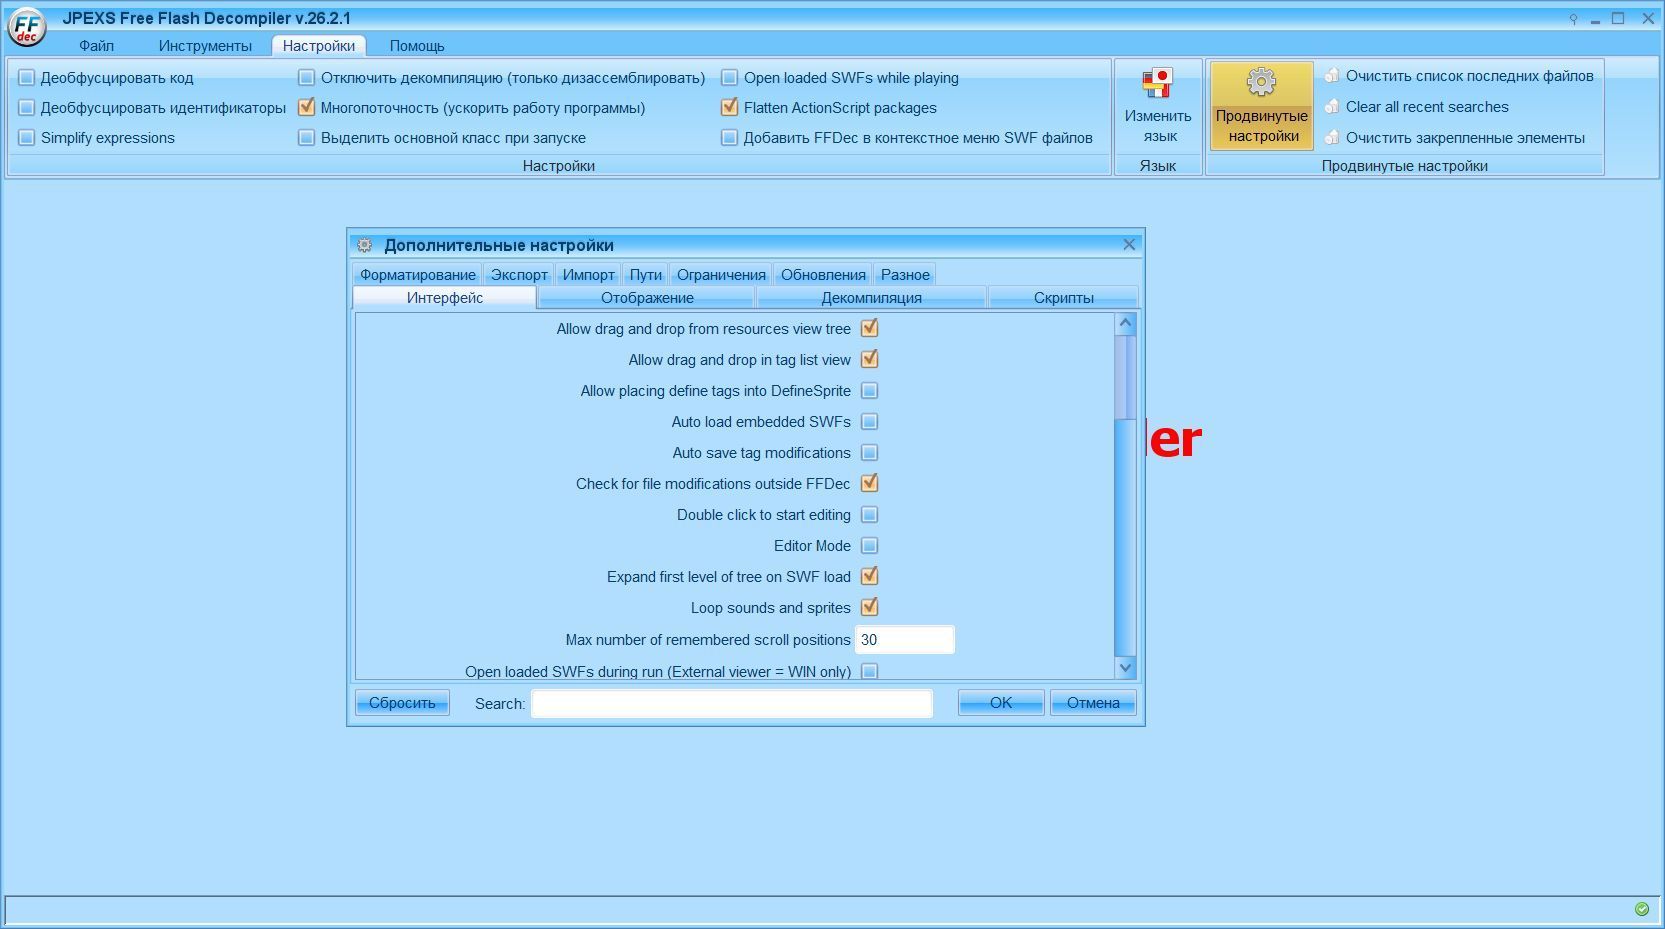Screen dimensions: 1665x929
Task: Click the Change language flag icon
Action: [1157, 83]
